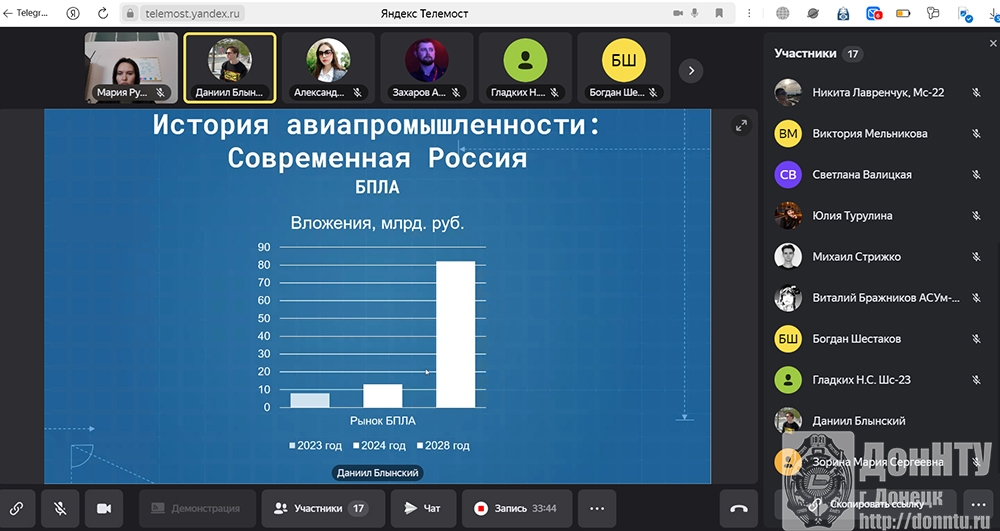Click the Демонстрация screen share button

tap(196, 508)
